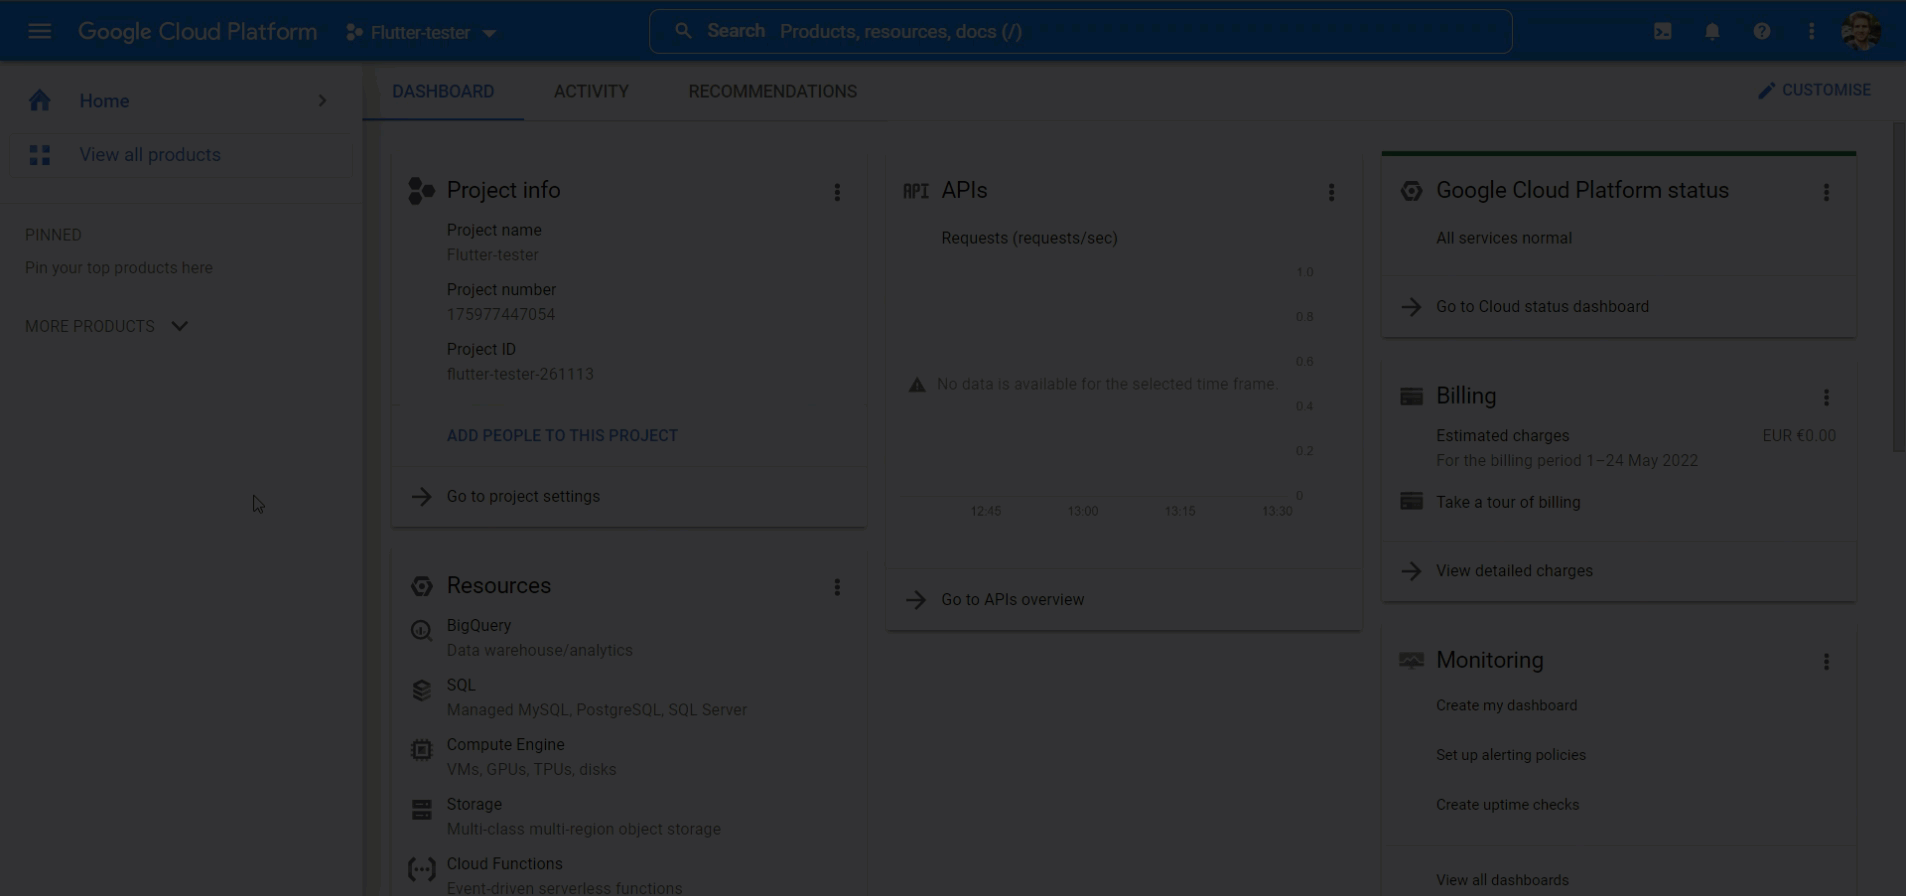Open SQL resource link
This screenshot has width=1906, height=896.
(x=461, y=685)
